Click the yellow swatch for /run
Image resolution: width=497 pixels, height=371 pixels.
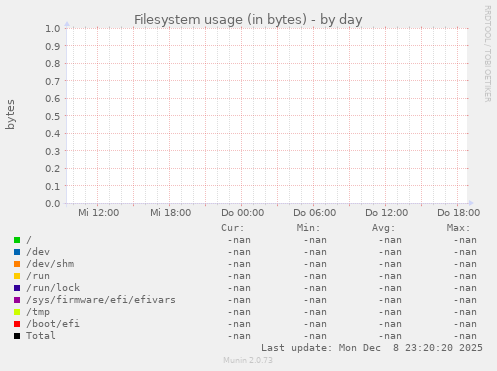pos(17,276)
